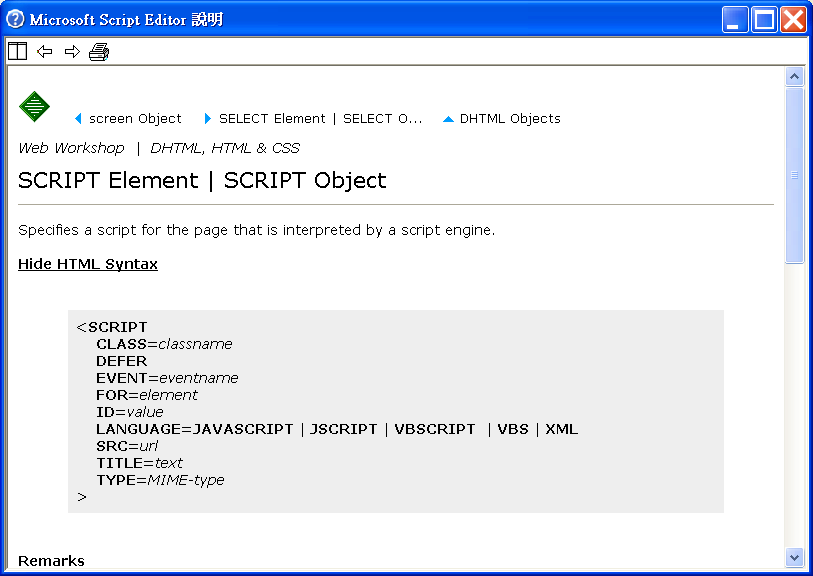Click the Print icon in toolbar
The image size is (813, 576).
99,52
